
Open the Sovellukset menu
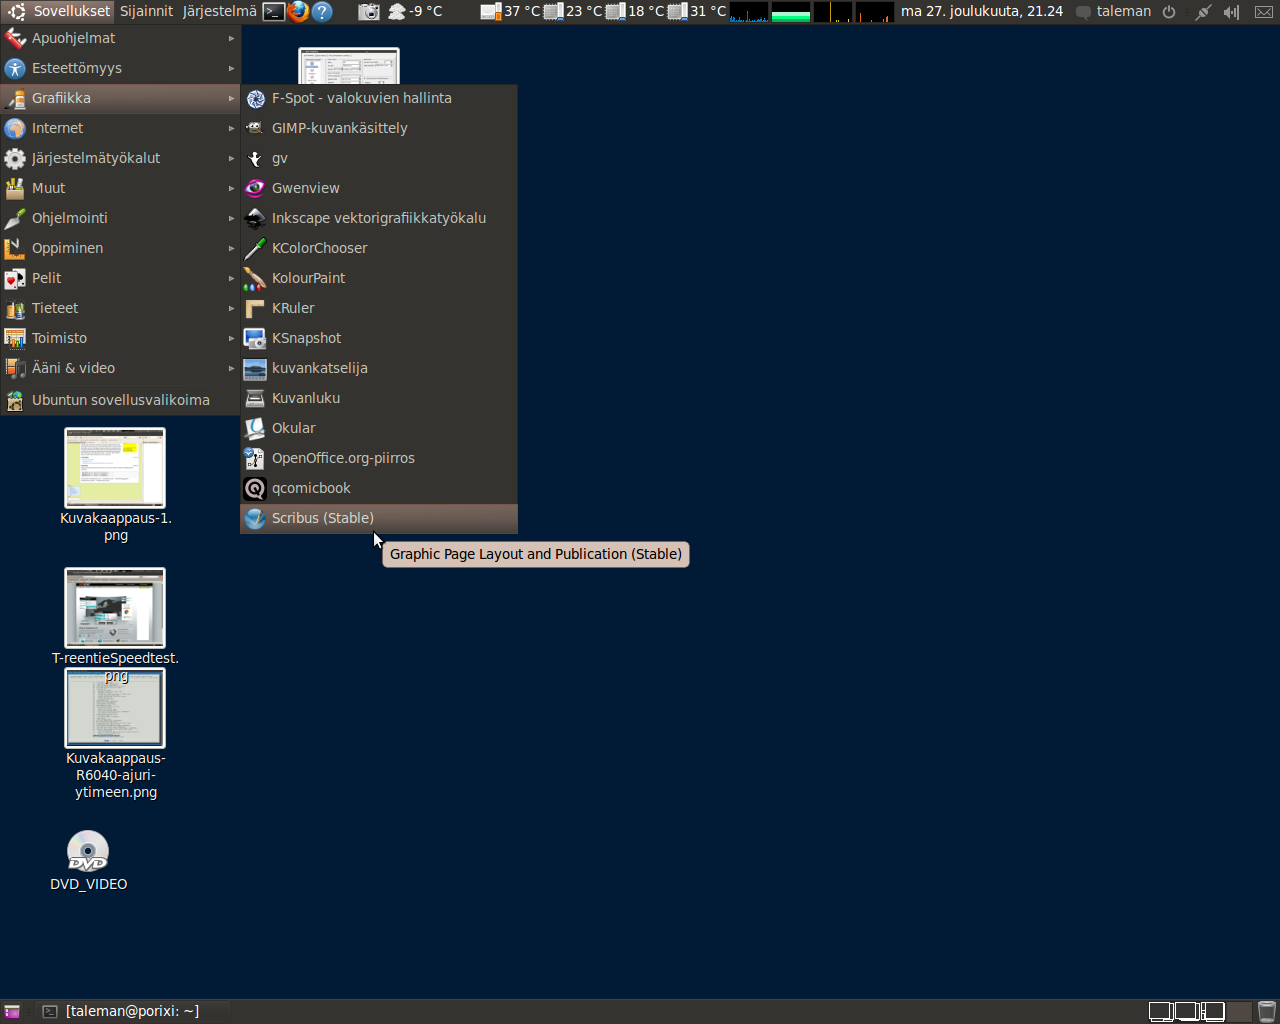click(x=58, y=11)
